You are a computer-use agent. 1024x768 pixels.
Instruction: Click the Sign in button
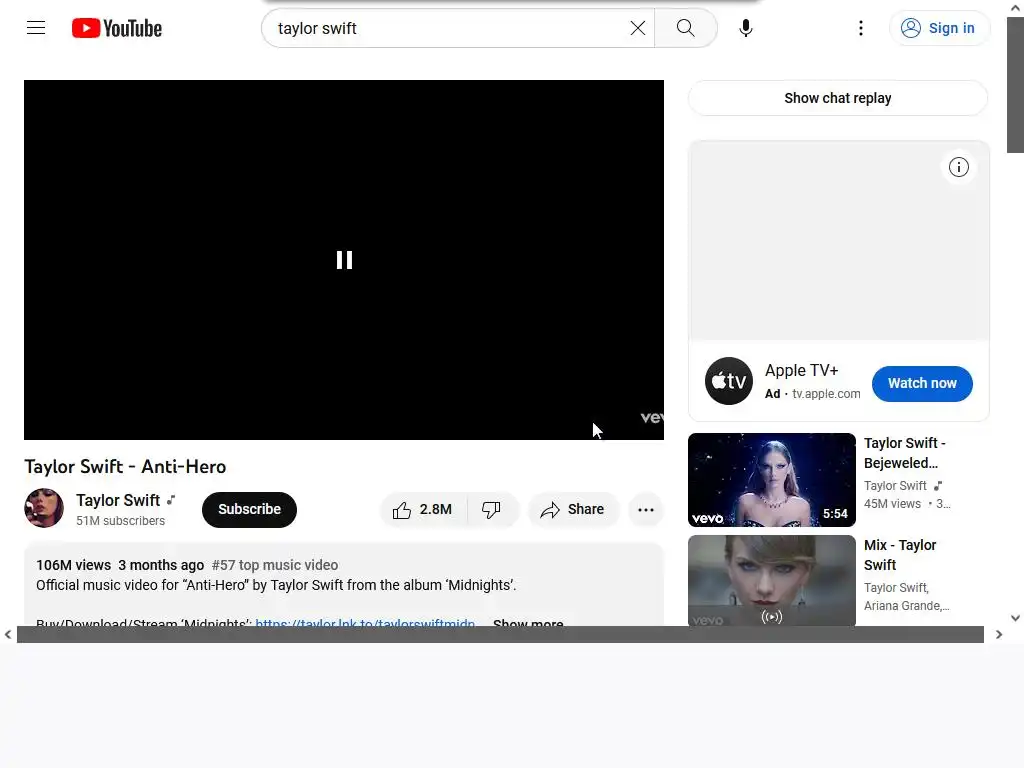tap(939, 28)
